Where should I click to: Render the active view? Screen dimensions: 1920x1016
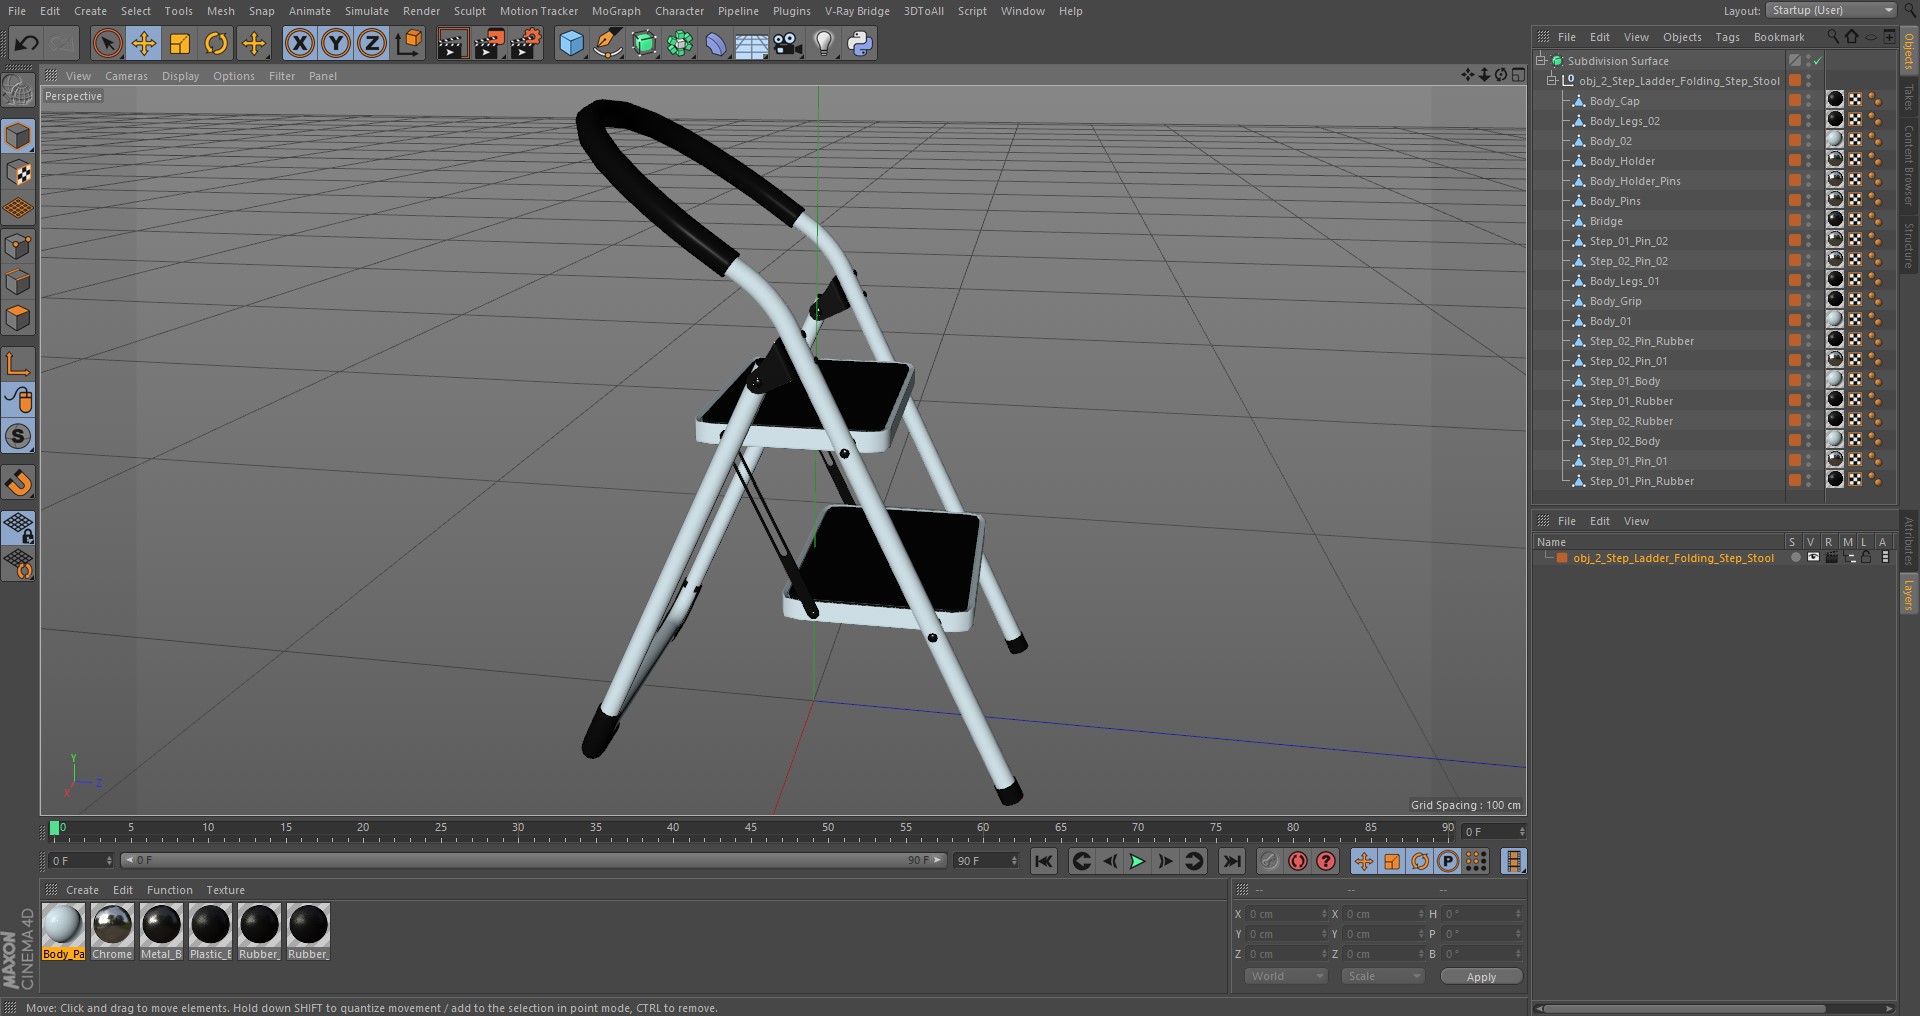point(451,43)
